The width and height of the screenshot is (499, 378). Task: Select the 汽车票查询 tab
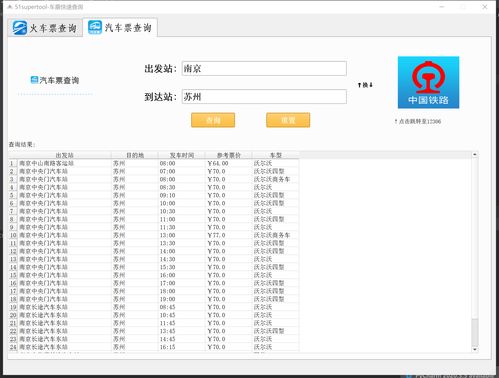coord(120,27)
